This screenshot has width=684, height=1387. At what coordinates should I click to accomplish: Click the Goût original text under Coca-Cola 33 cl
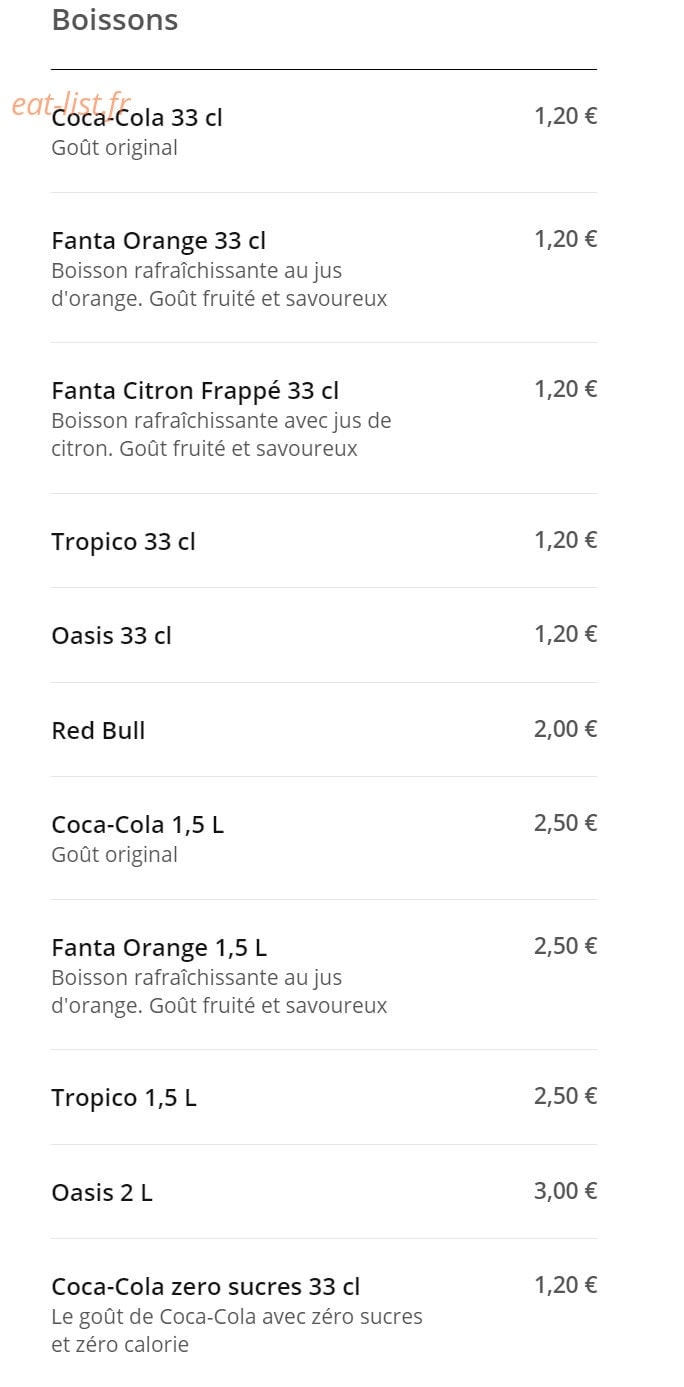point(114,148)
